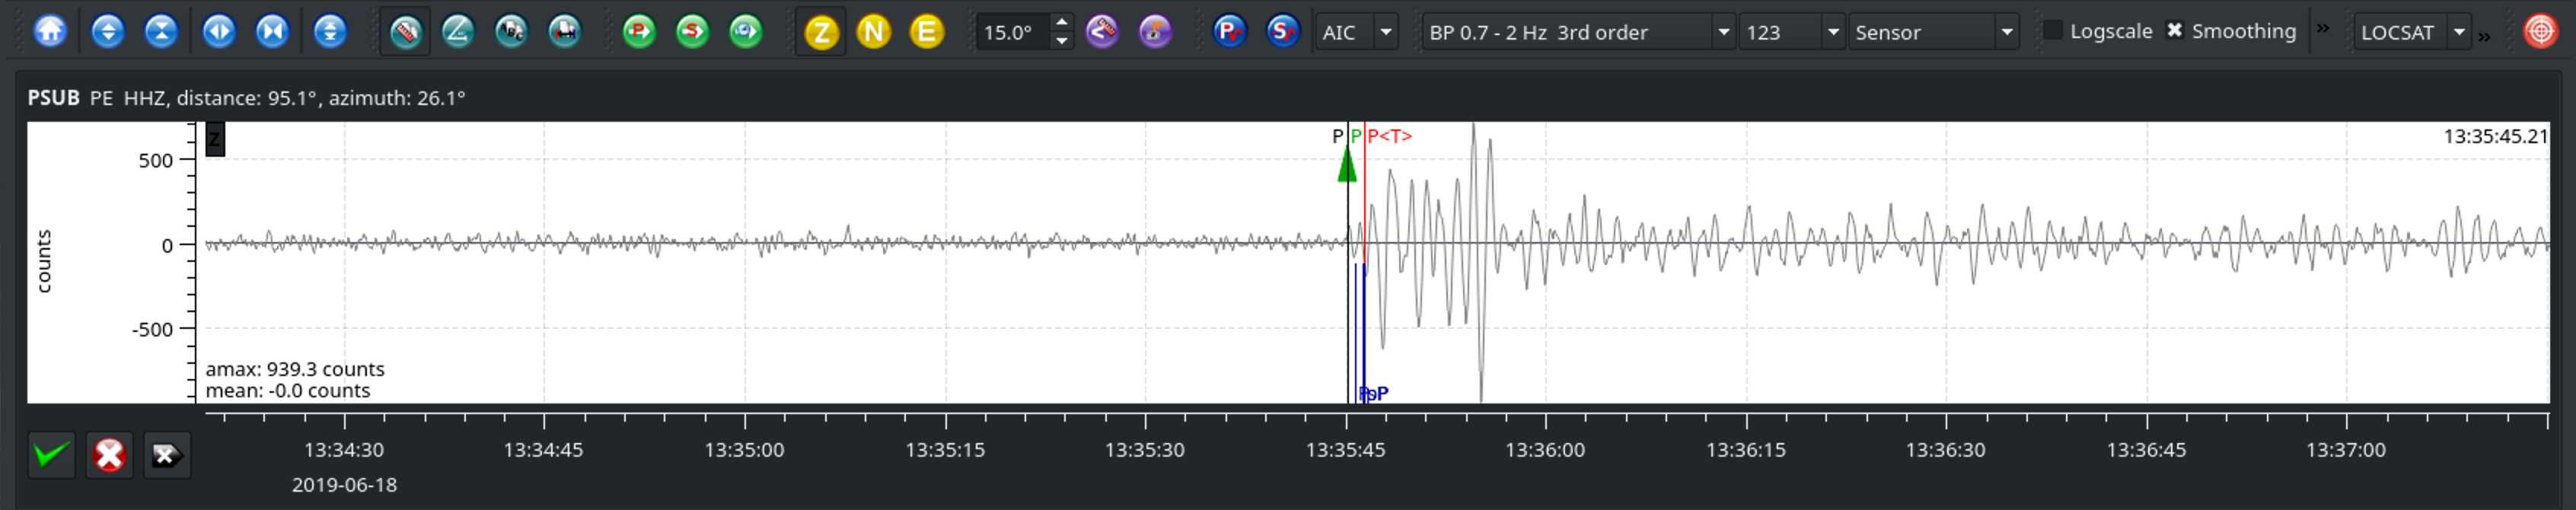Screen dimensions: 2576x510
Task: Click the 13:37:00 time axis label
Action: tap(2346, 450)
